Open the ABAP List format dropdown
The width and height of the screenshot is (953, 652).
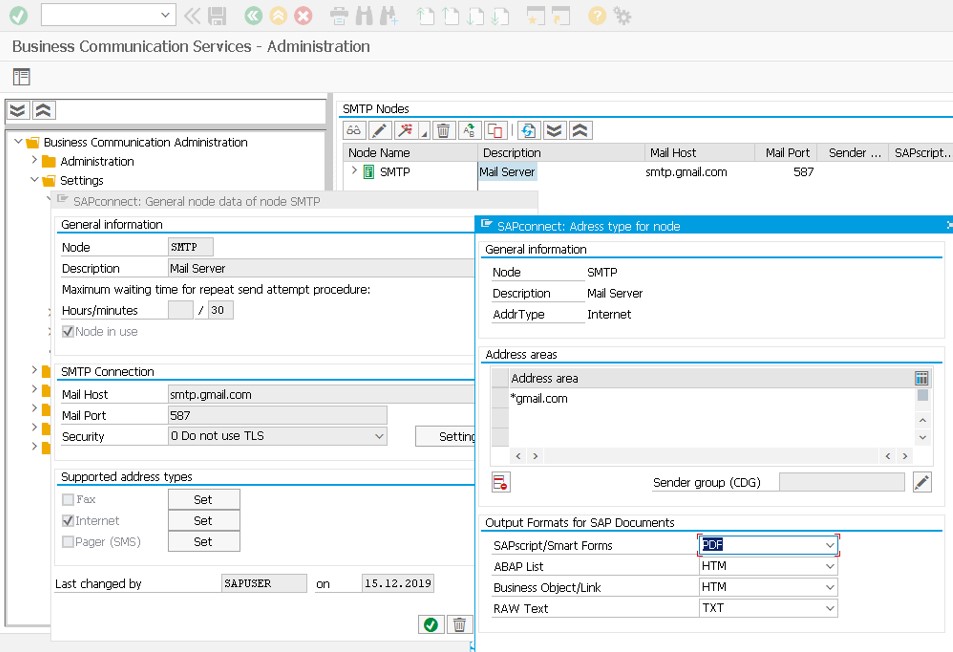(x=830, y=566)
